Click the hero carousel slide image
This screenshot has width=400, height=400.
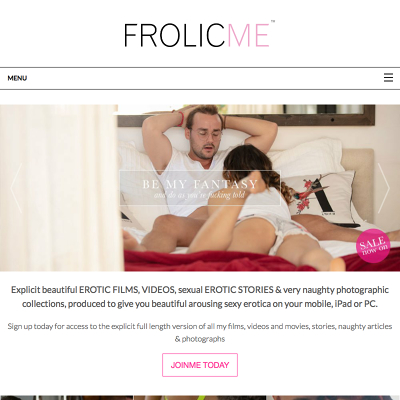coord(200,188)
